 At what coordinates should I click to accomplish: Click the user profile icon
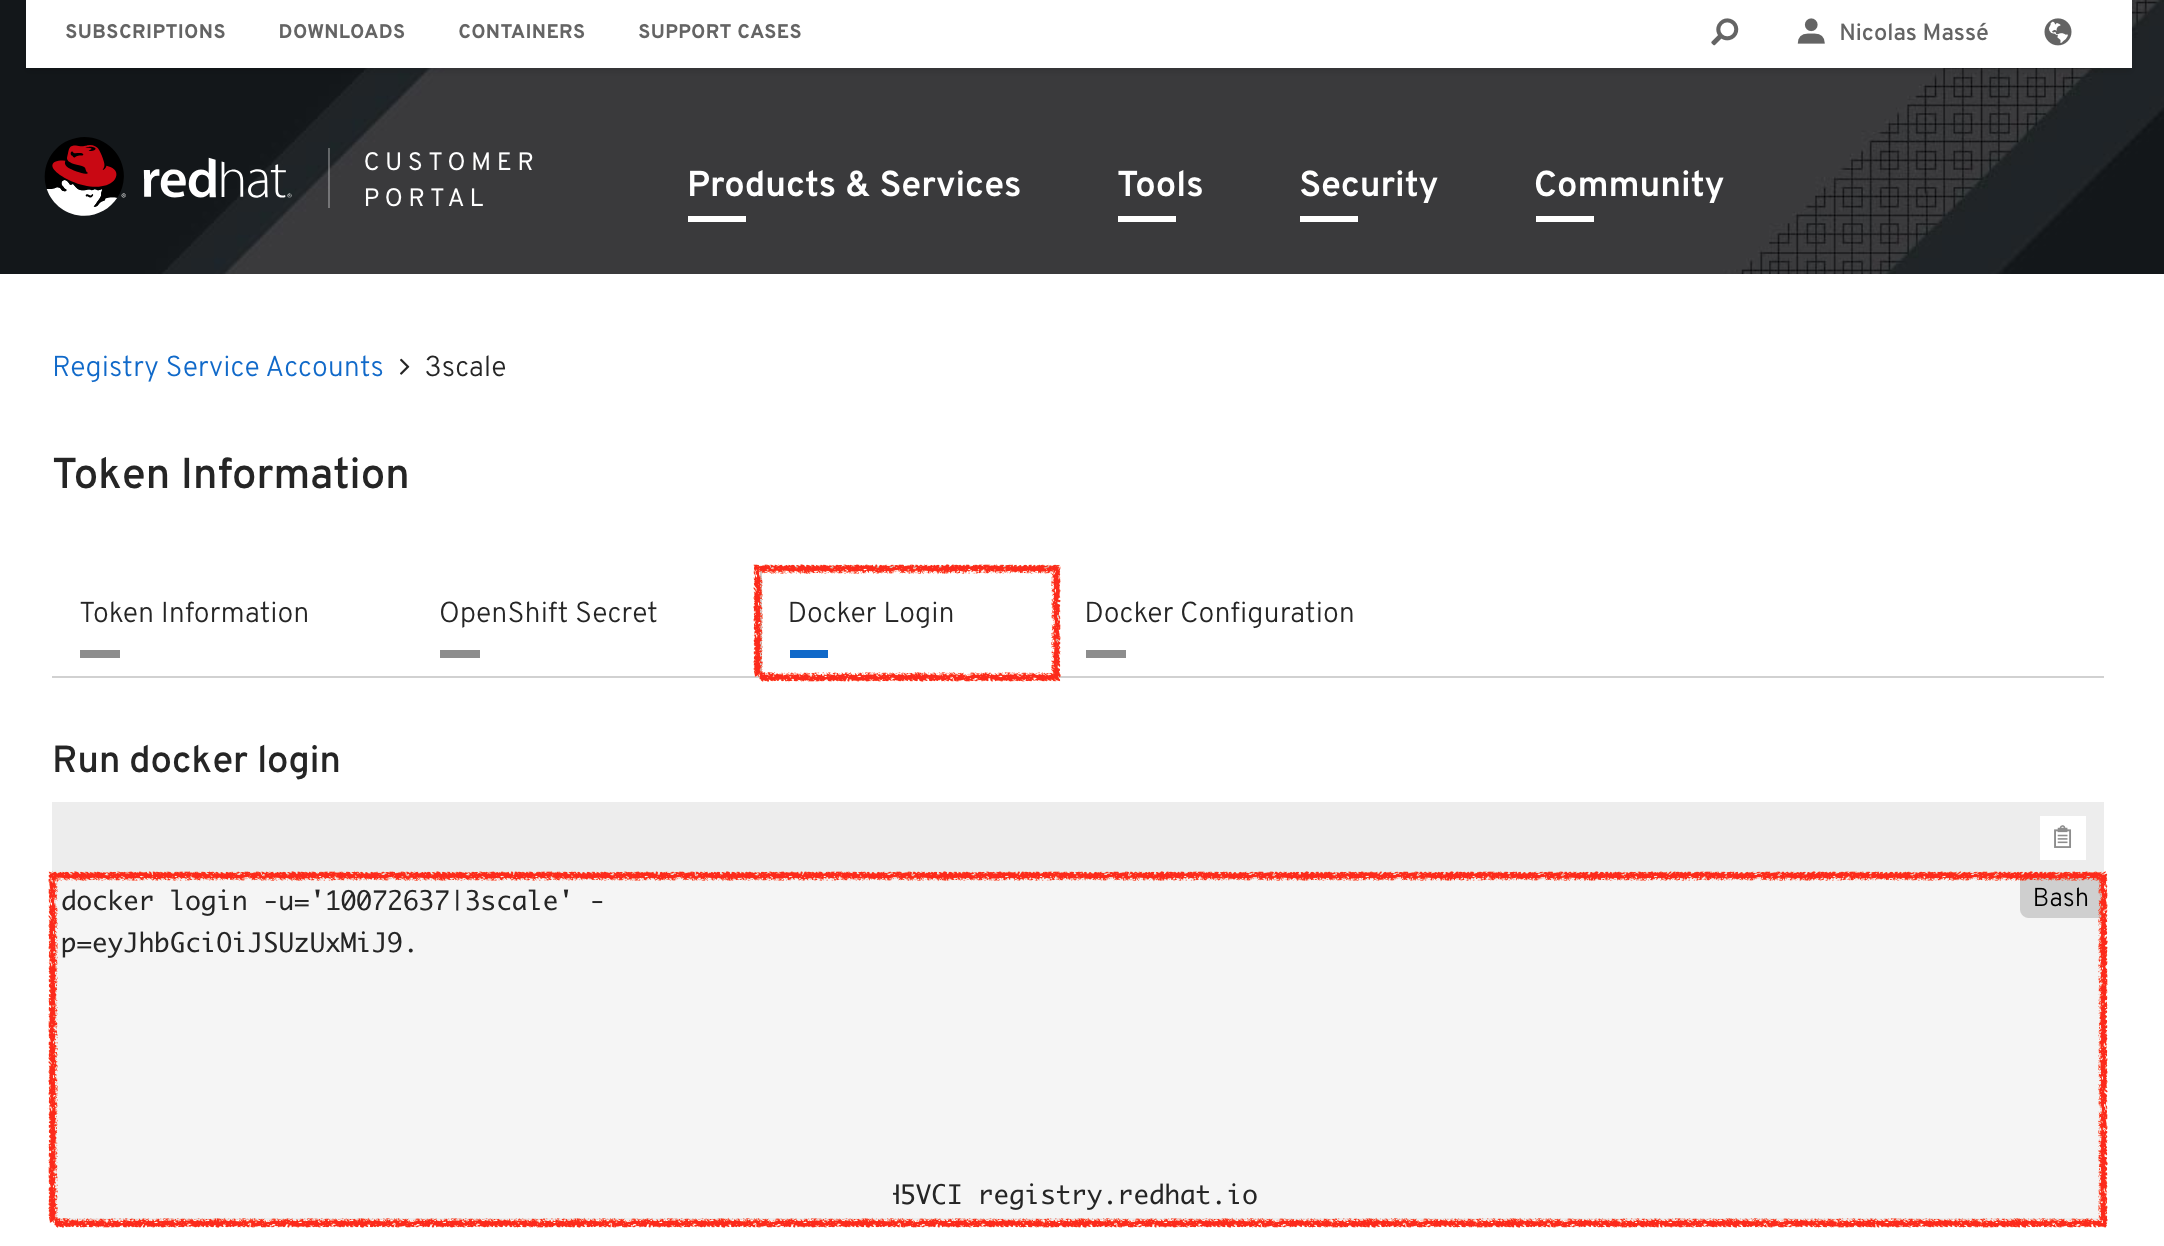(1810, 32)
